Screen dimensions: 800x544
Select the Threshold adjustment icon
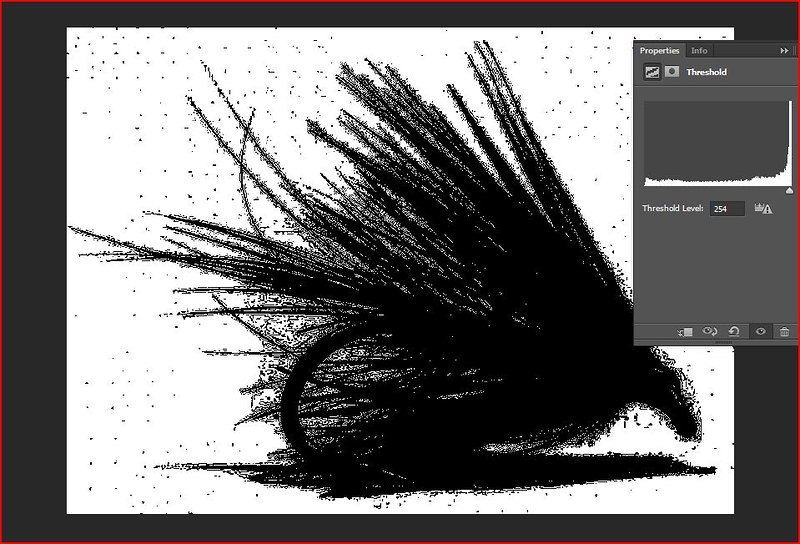[650, 72]
